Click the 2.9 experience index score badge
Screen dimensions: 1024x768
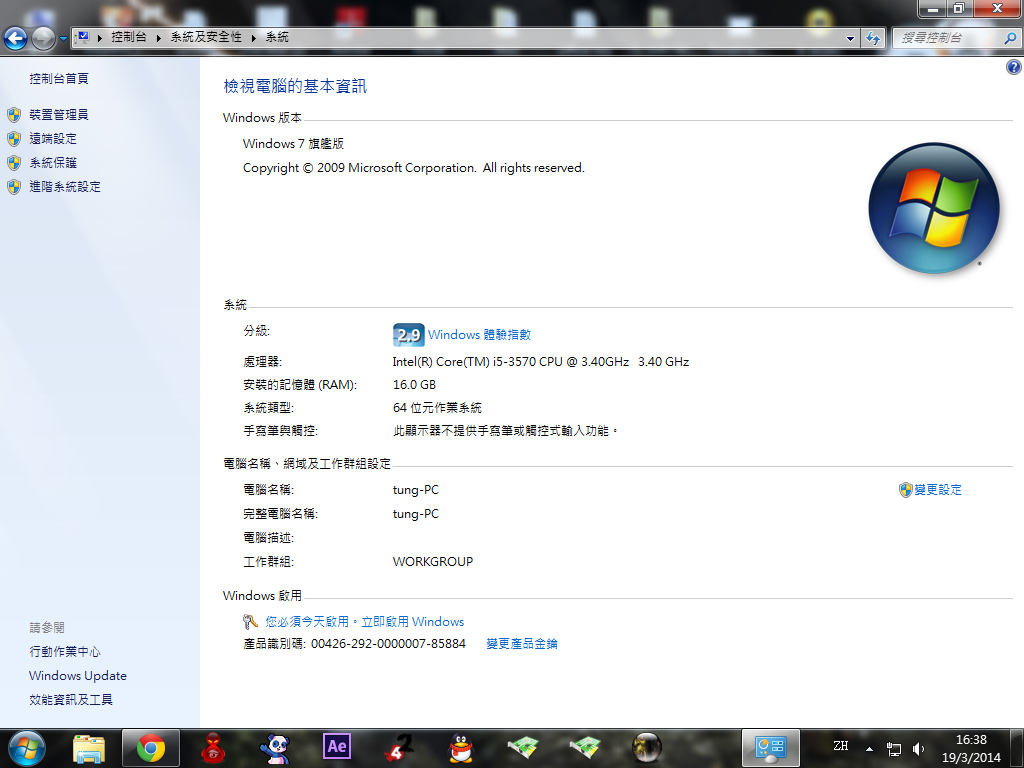pos(409,335)
